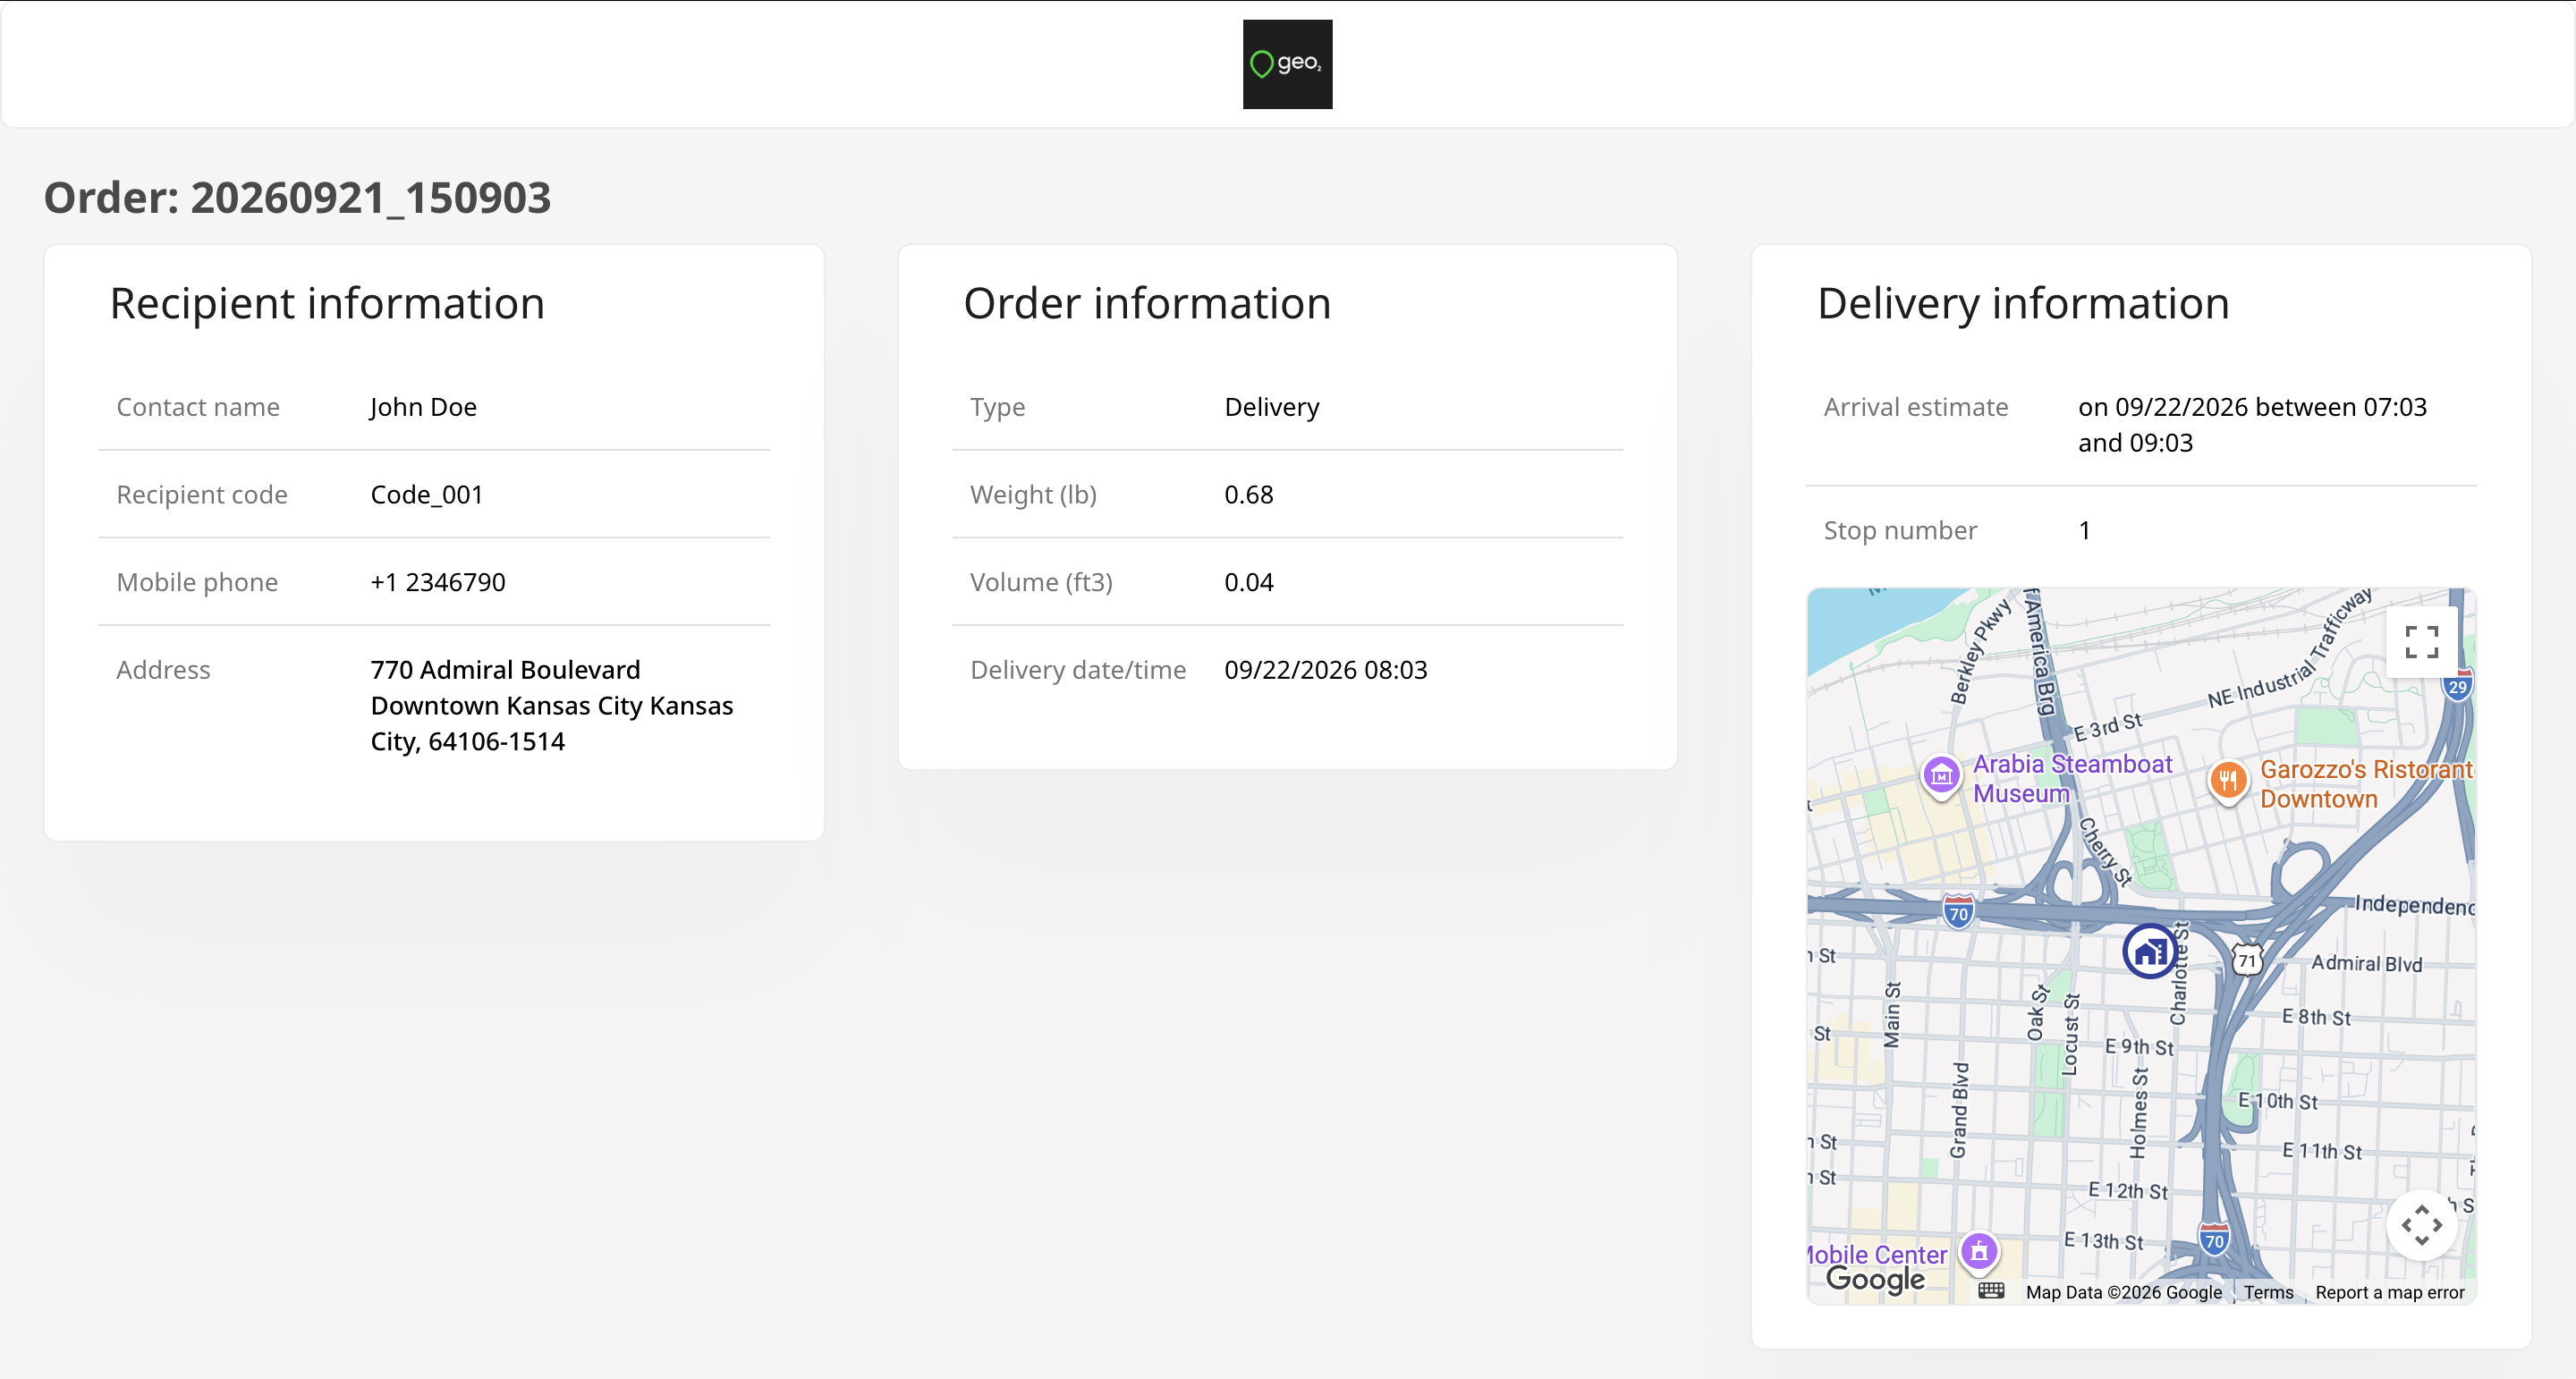Open keyboard shortcuts icon on map
Image resolution: width=2576 pixels, height=1379 pixels.
[1991, 1291]
